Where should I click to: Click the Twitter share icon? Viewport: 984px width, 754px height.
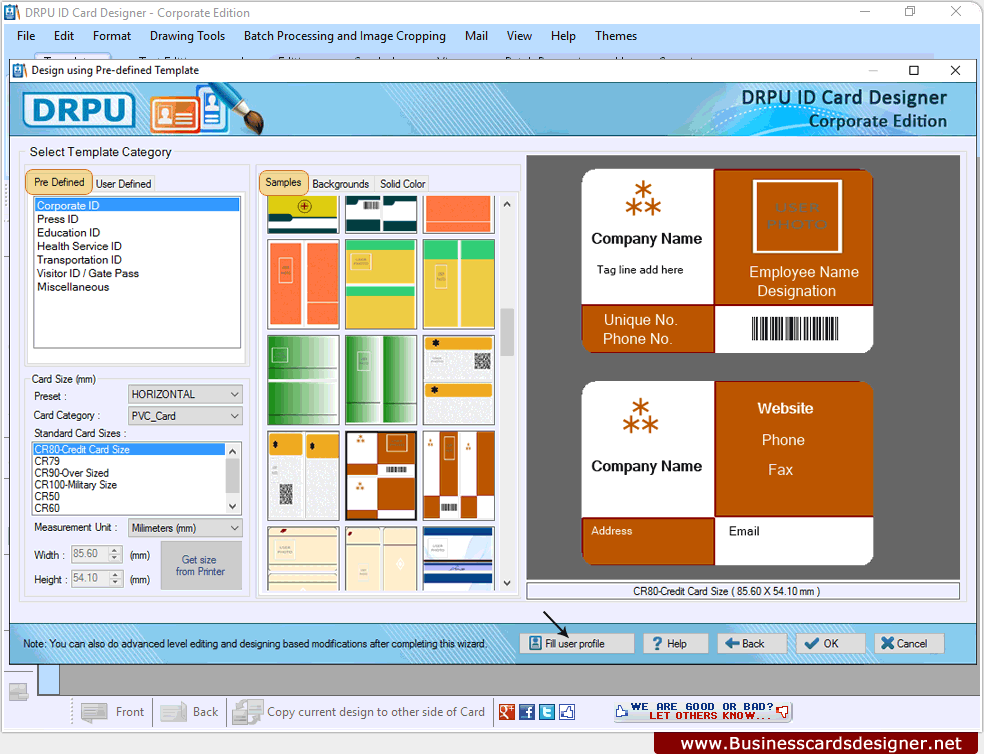tap(547, 712)
